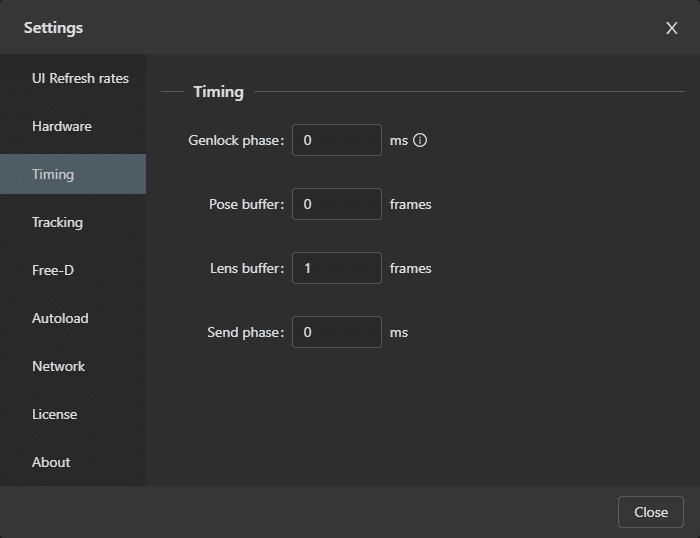This screenshot has height=538, width=700.
Task: Select the Send phase ms field
Action: (337, 332)
